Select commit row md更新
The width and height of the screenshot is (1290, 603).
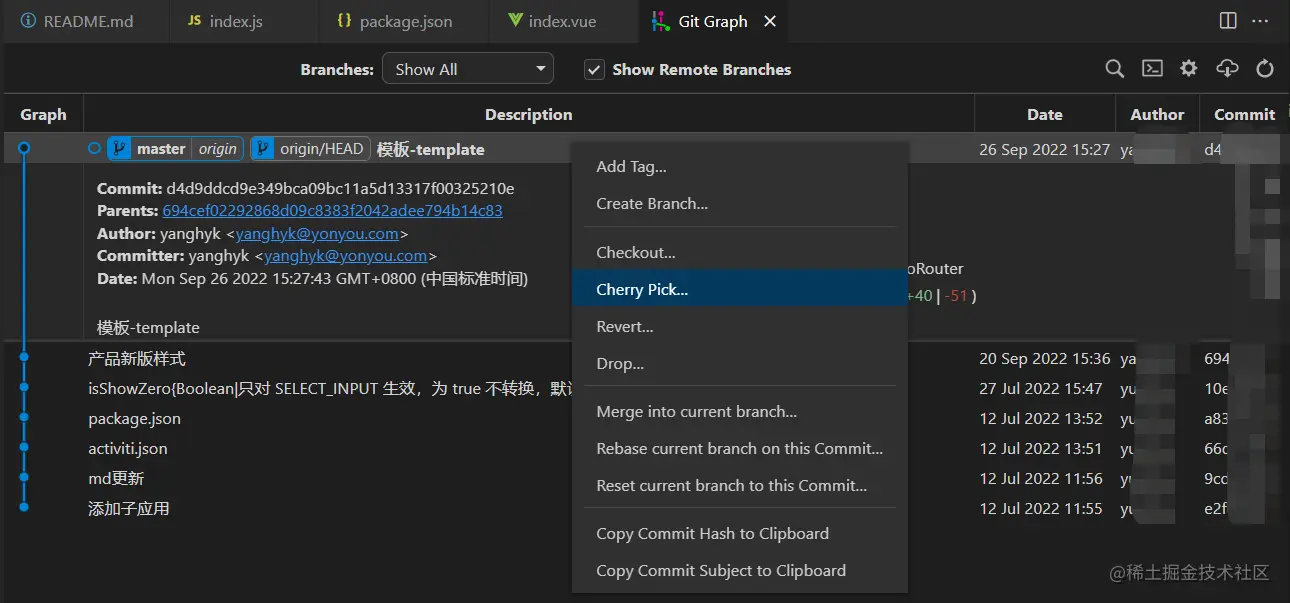coord(645,478)
